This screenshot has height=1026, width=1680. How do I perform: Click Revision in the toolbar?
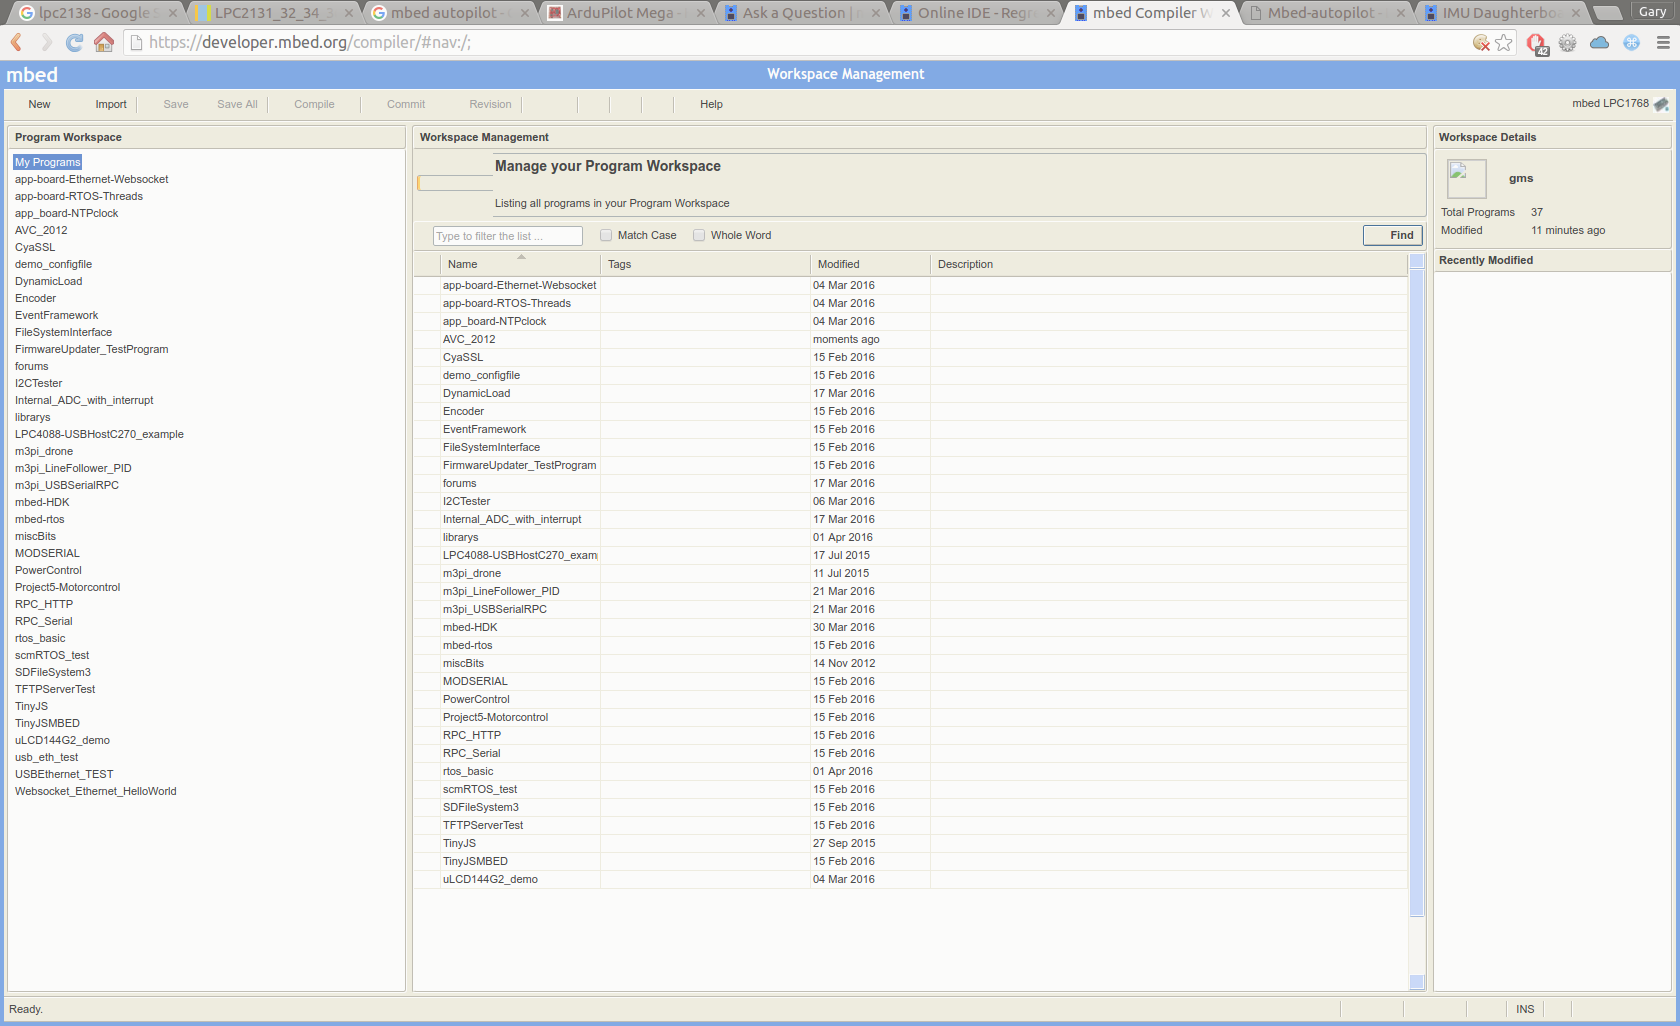point(490,104)
